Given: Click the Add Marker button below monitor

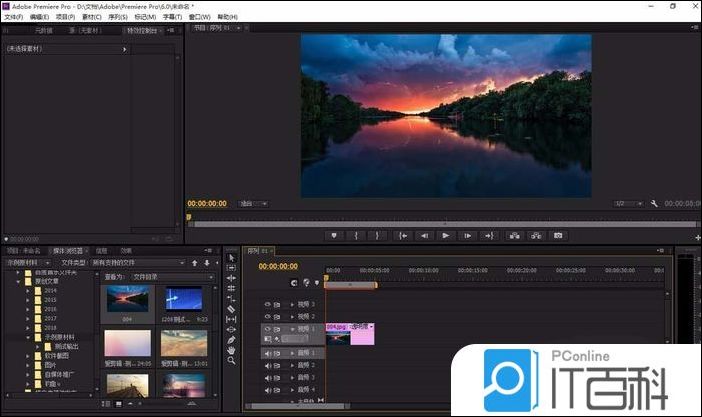Looking at the screenshot, I should click(334, 236).
